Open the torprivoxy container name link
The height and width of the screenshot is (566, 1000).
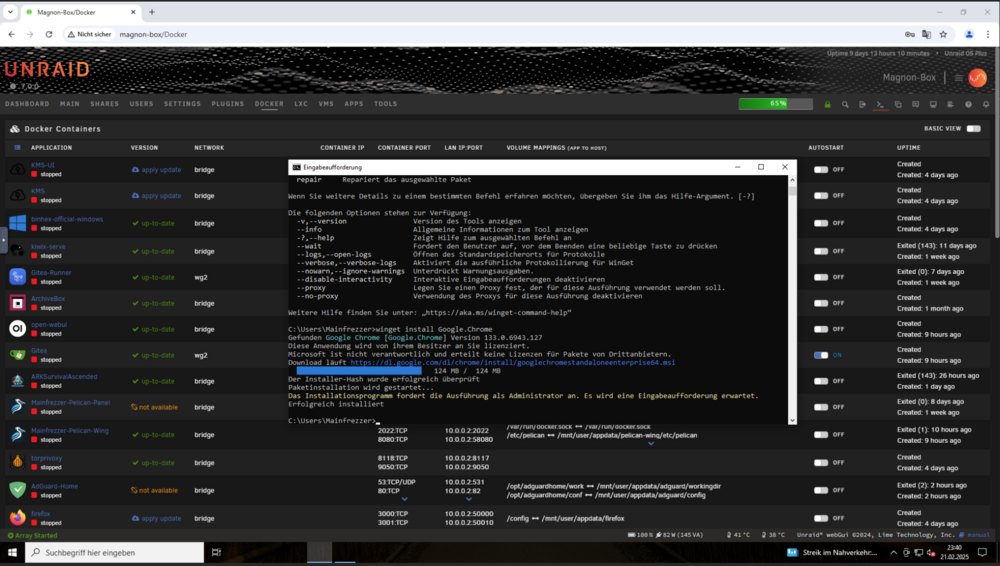(x=47, y=458)
